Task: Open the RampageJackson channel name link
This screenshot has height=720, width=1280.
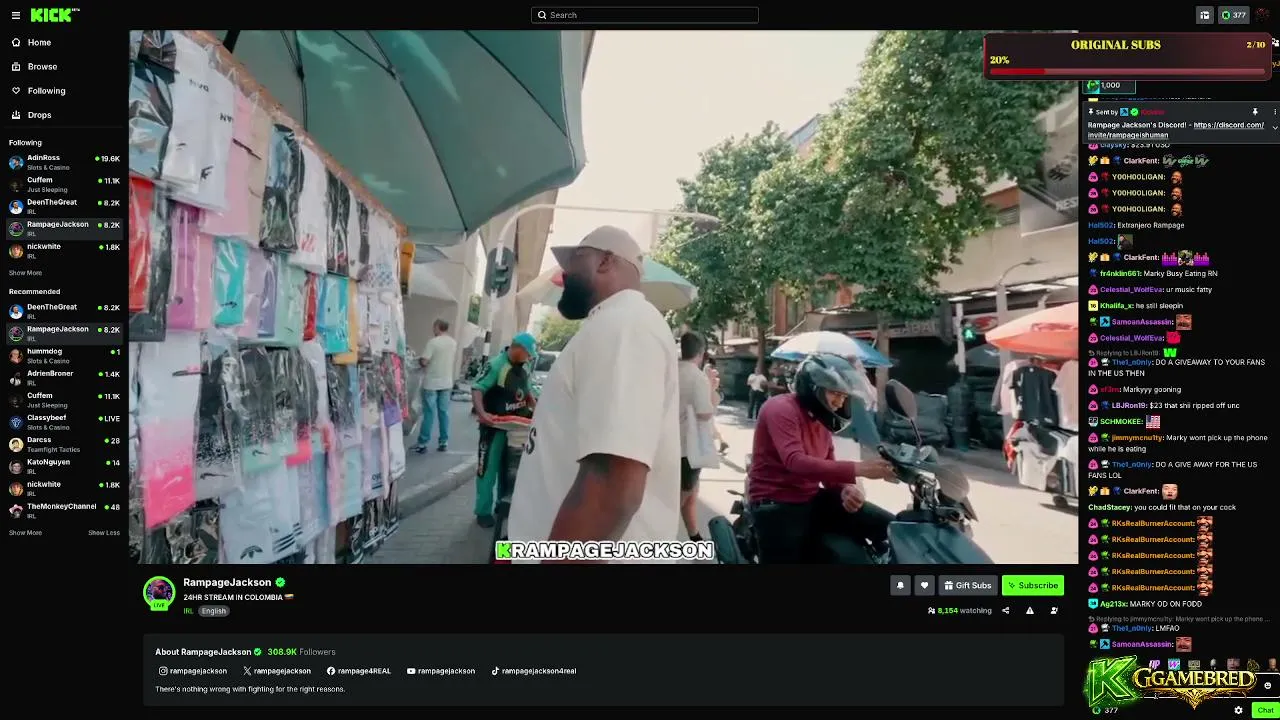Action: tap(227, 582)
